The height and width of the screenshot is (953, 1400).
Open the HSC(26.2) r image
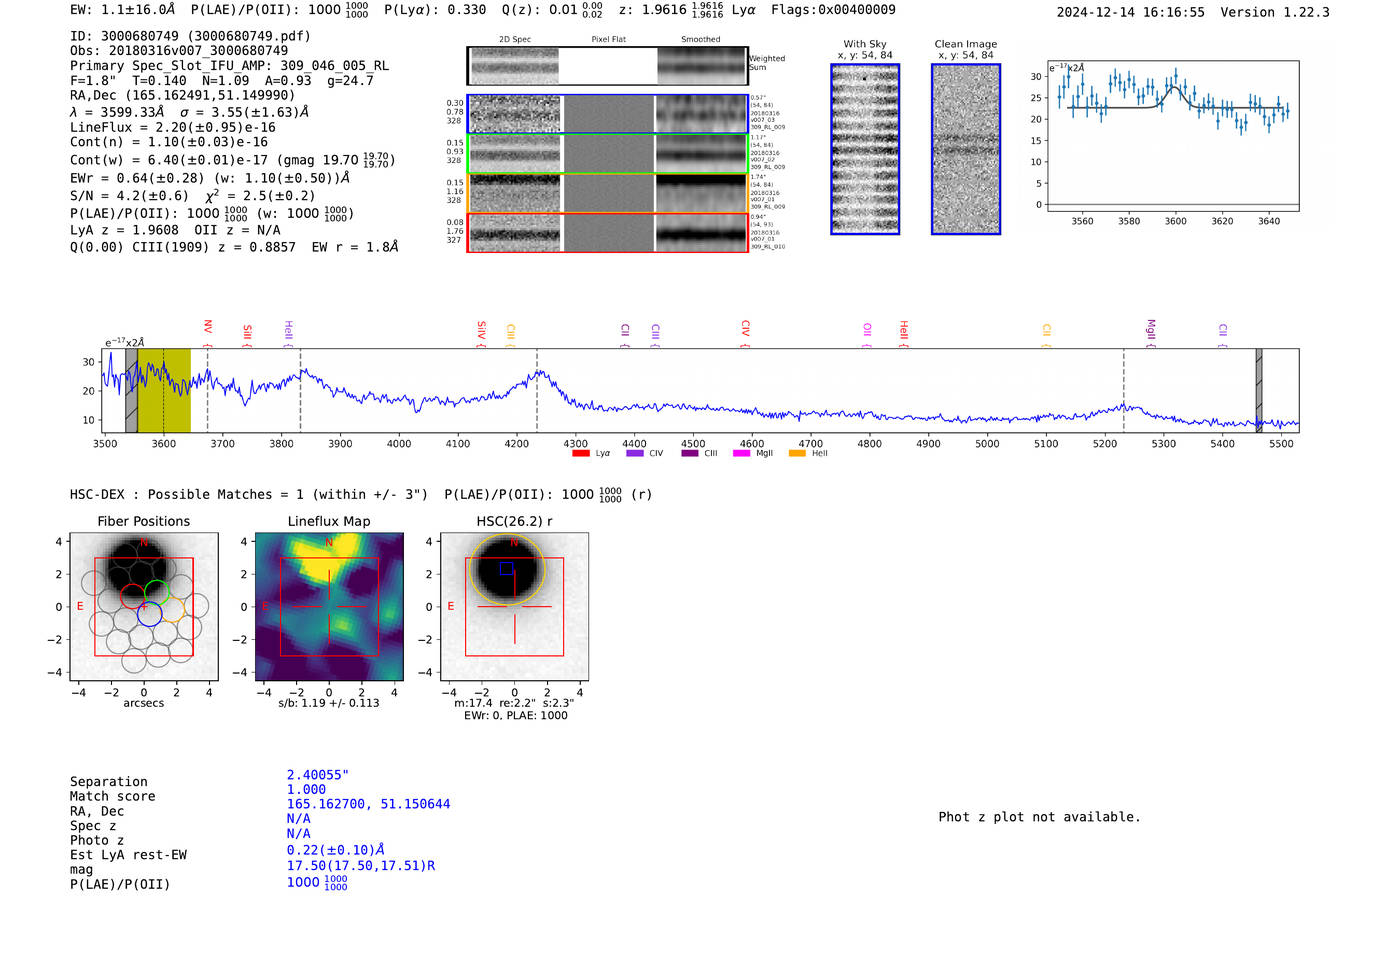(514, 607)
